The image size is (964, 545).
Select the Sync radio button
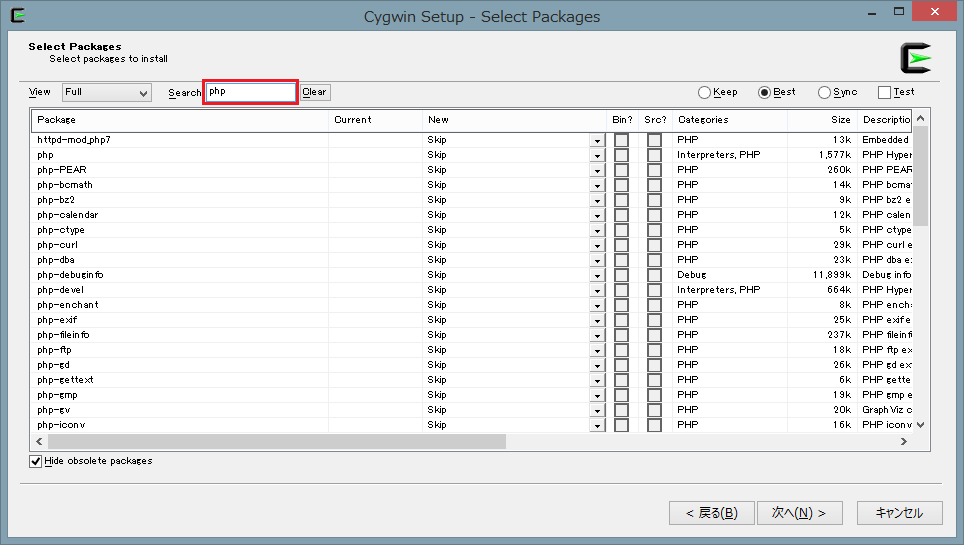click(825, 93)
